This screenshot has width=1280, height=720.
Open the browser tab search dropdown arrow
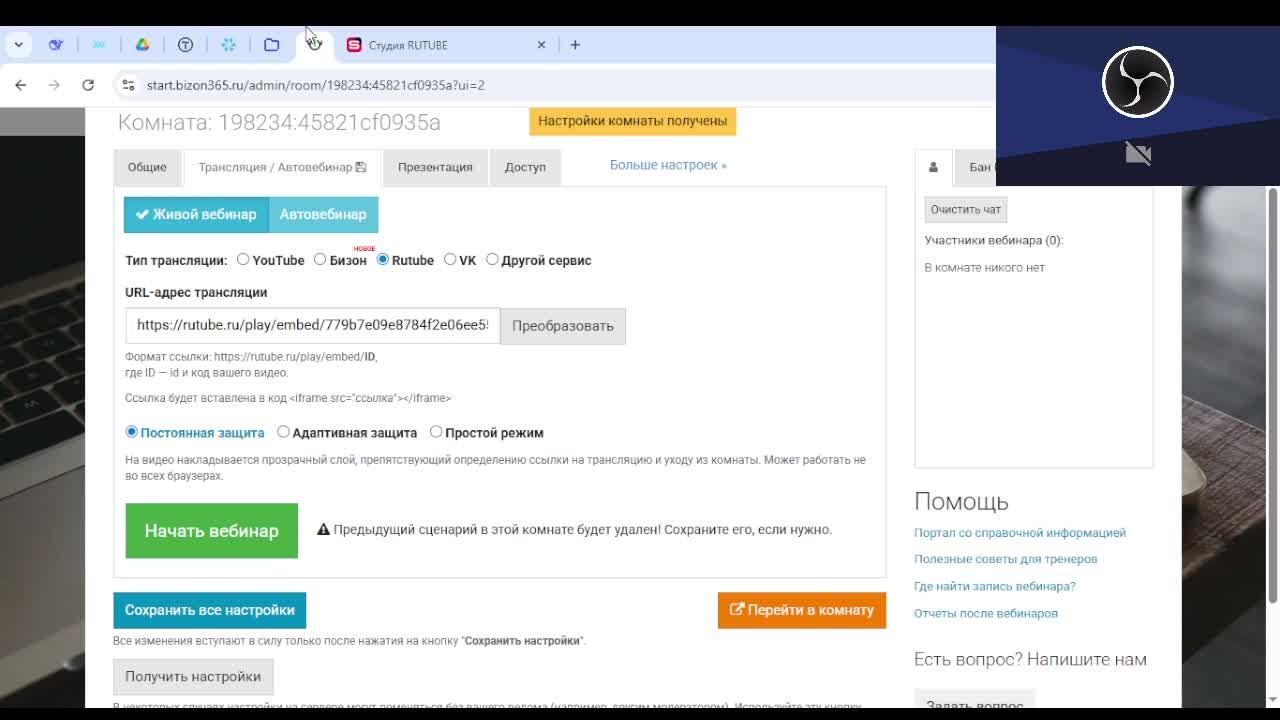[x=18, y=44]
